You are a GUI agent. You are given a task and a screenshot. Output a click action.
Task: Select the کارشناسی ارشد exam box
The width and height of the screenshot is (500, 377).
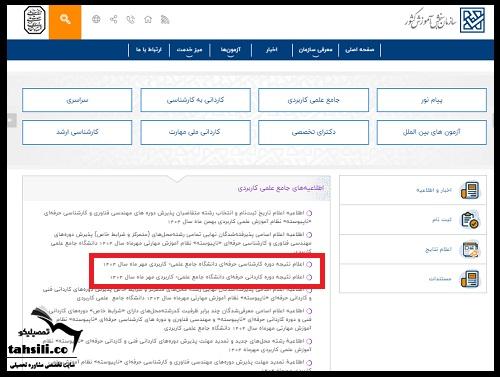[x=77, y=132]
